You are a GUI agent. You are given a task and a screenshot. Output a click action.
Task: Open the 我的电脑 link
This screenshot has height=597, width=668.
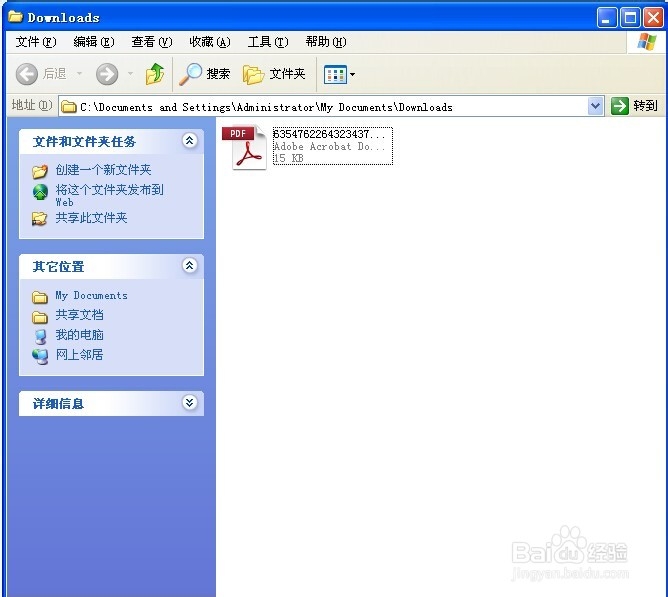click(x=79, y=335)
